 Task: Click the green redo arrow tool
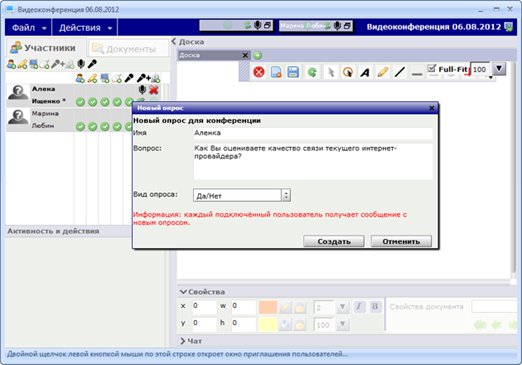point(312,72)
